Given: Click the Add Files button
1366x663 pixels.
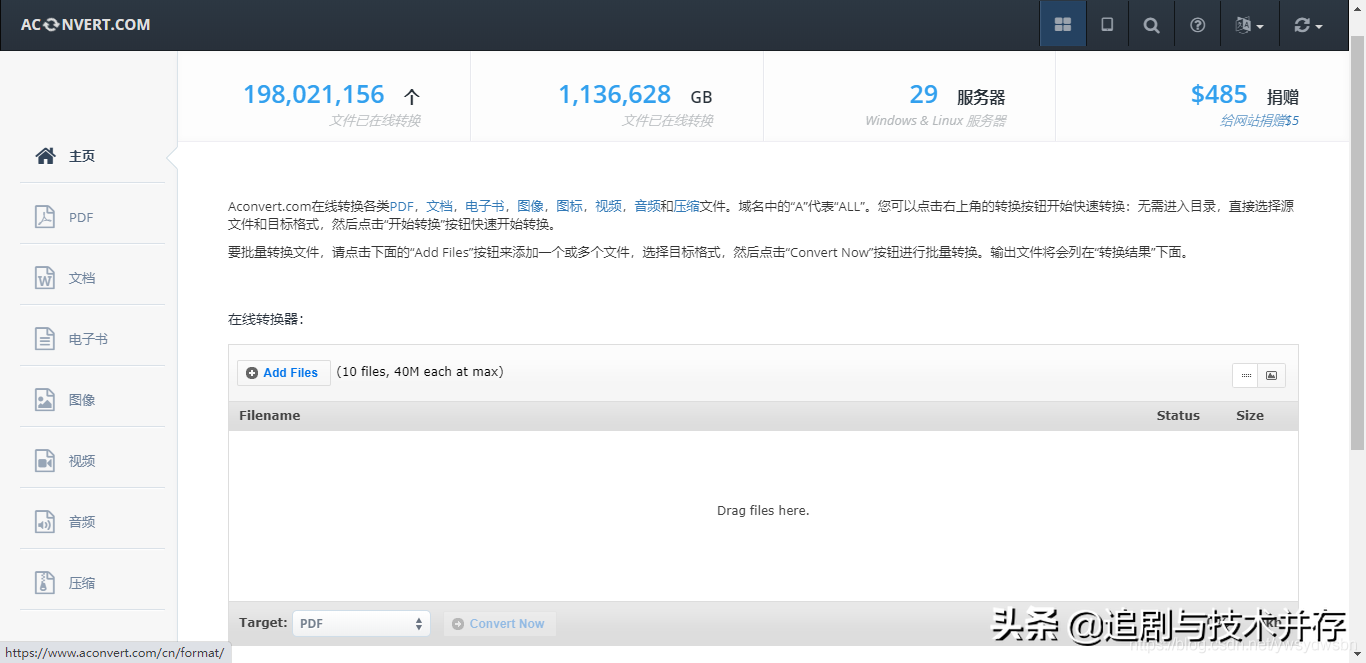Looking at the screenshot, I should [x=283, y=373].
